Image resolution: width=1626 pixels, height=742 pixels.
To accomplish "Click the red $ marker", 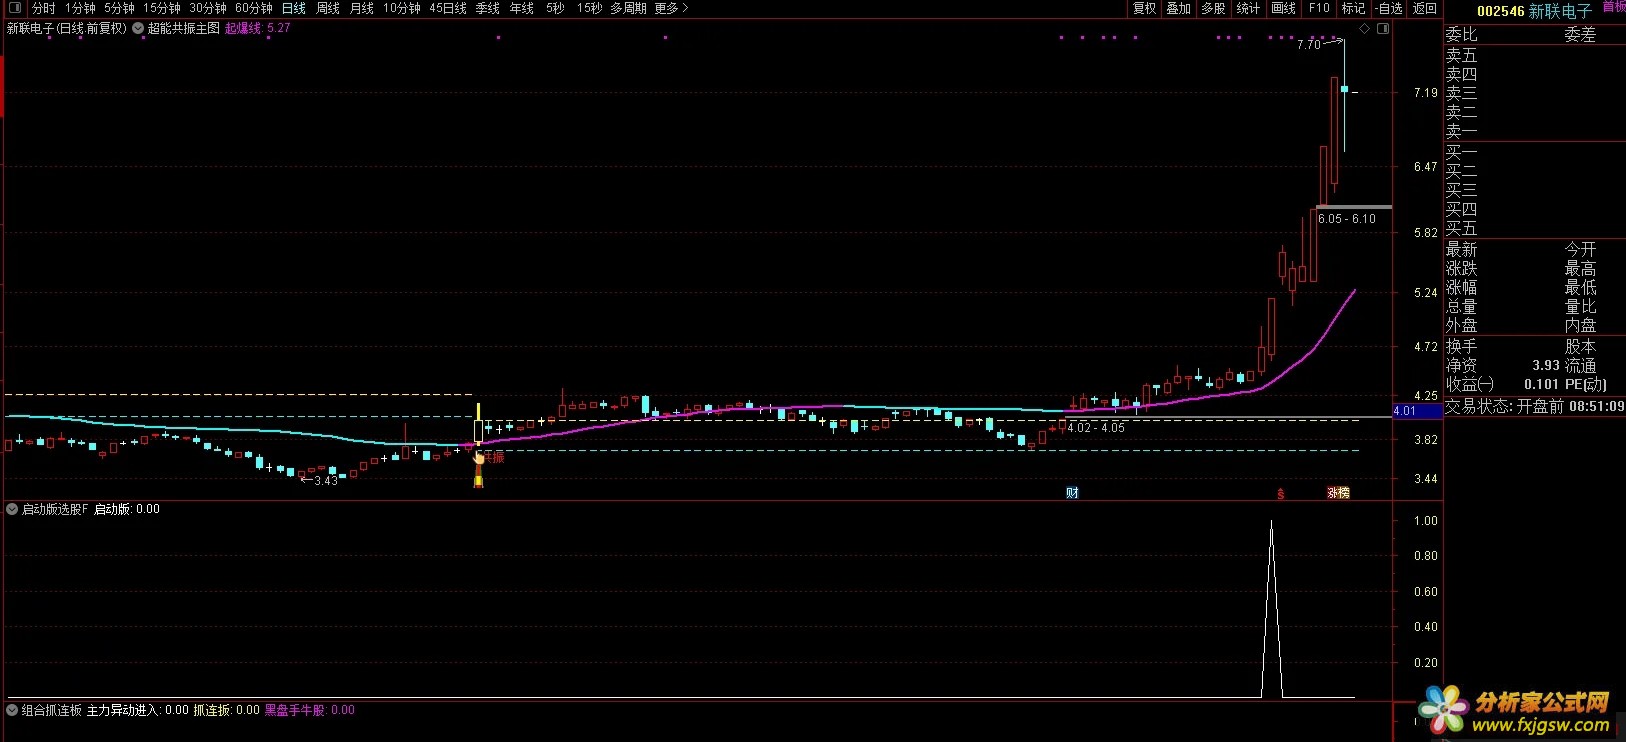I will coord(1280,493).
